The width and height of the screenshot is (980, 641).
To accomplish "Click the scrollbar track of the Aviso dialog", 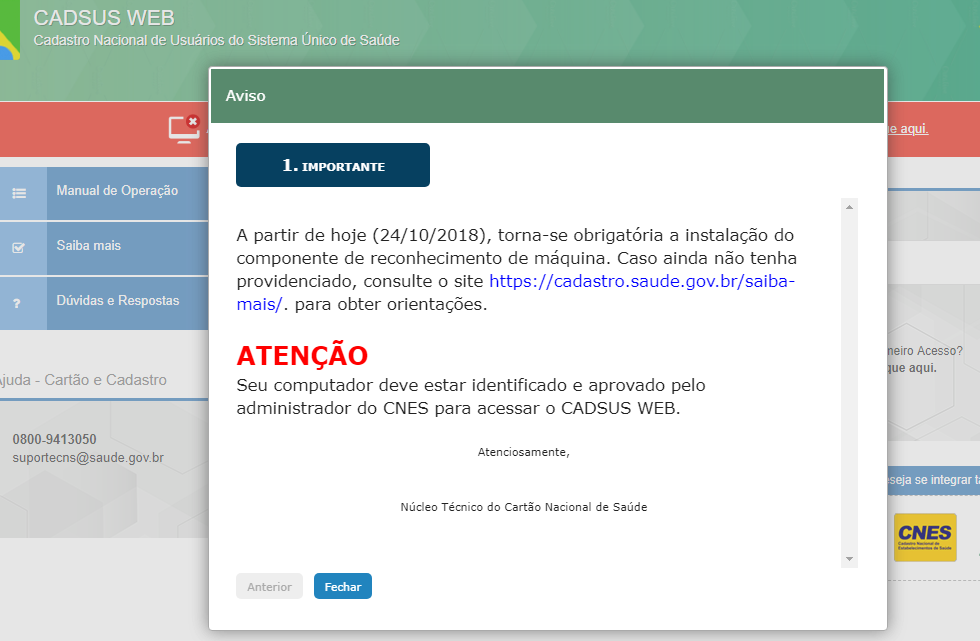I will tap(850, 380).
